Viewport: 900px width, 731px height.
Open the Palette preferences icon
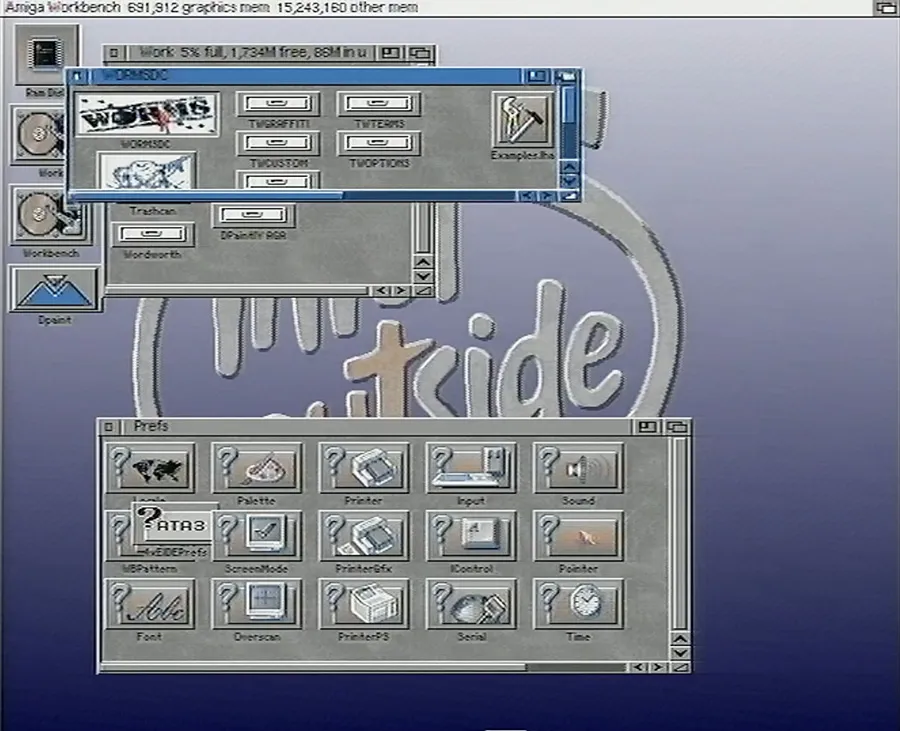click(x=256, y=468)
